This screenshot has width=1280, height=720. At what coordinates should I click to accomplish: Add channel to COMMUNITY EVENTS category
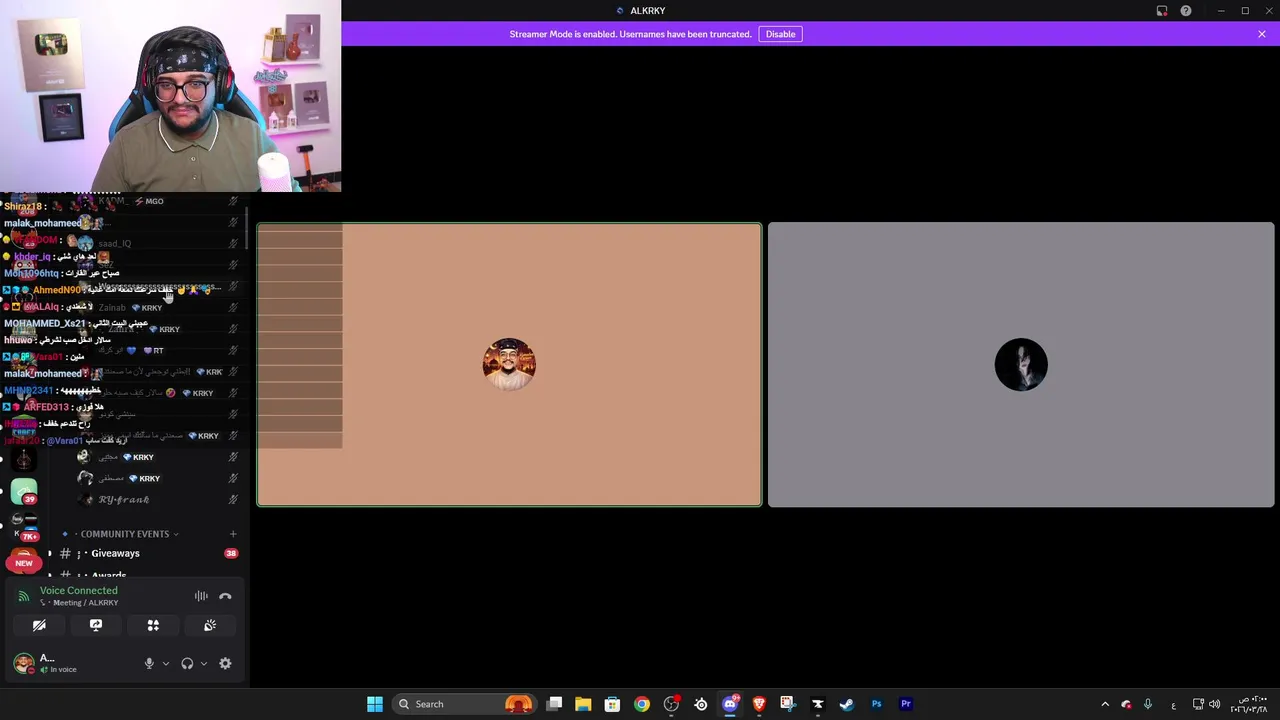(233, 534)
